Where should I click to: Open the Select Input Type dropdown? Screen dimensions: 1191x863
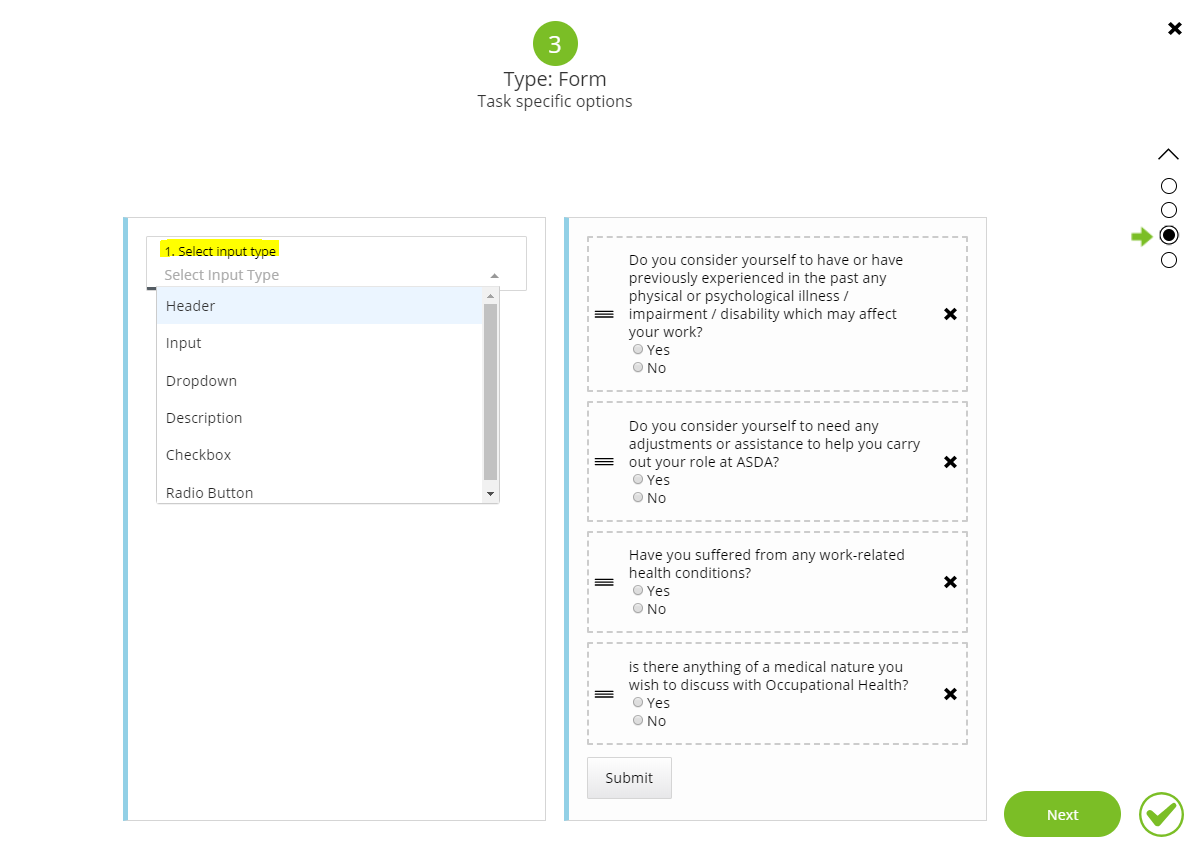click(330, 275)
